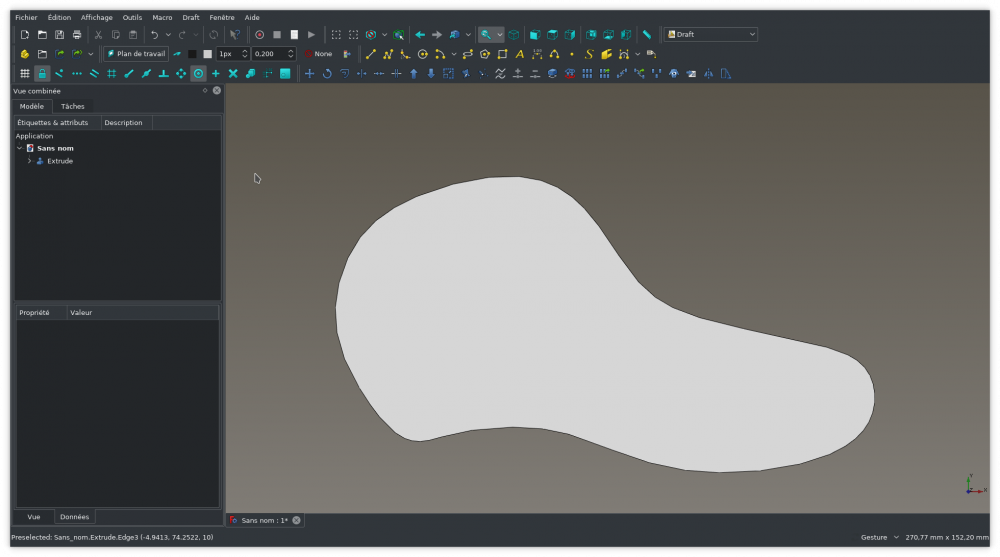Switch to the Tâches tab

73,107
